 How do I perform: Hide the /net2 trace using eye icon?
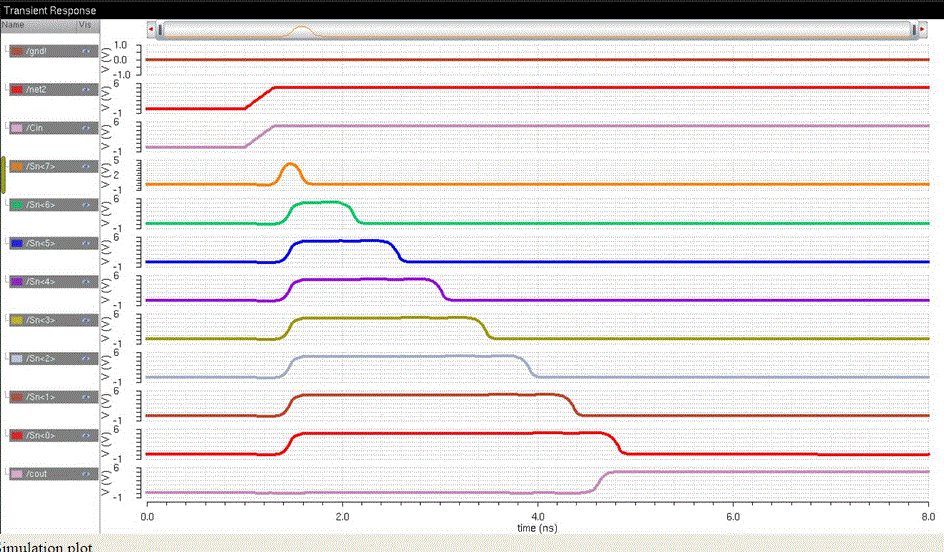(86, 90)
